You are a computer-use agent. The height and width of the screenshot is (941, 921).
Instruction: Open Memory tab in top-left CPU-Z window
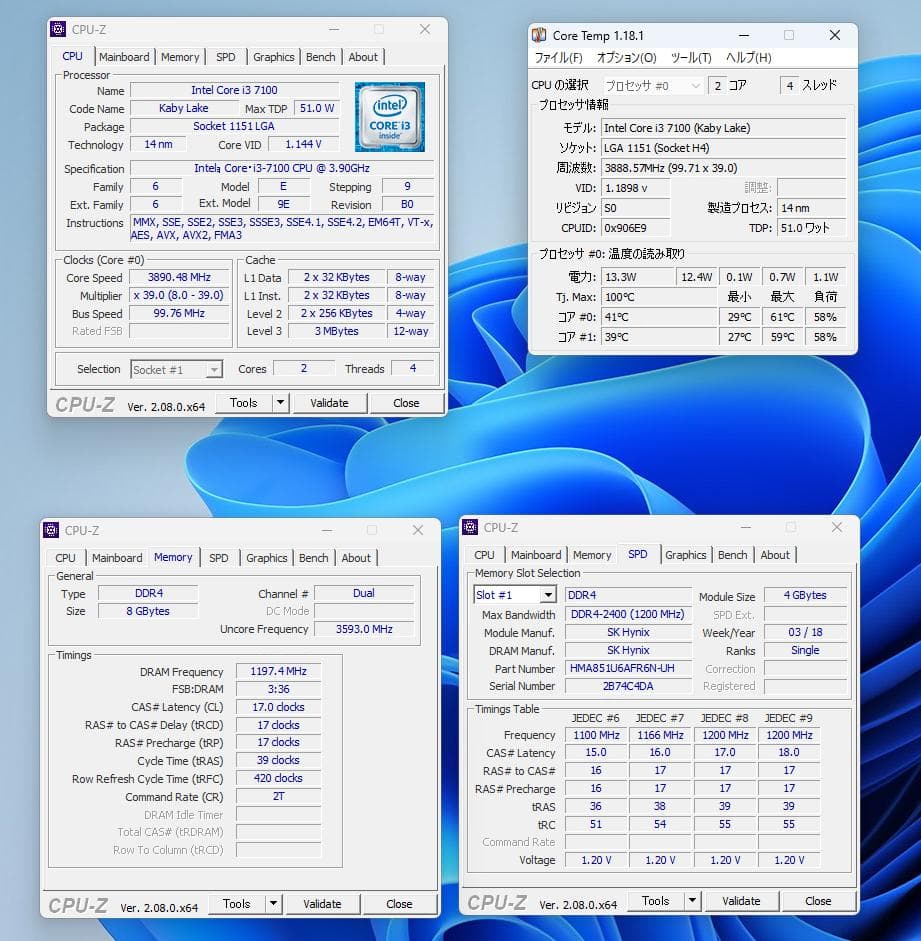(x=180, y=57)
